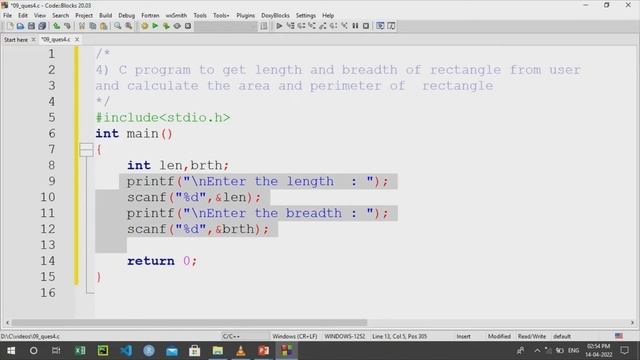Open Excel from the taskbar
The image size is (640, 360).
coord(80,351)
